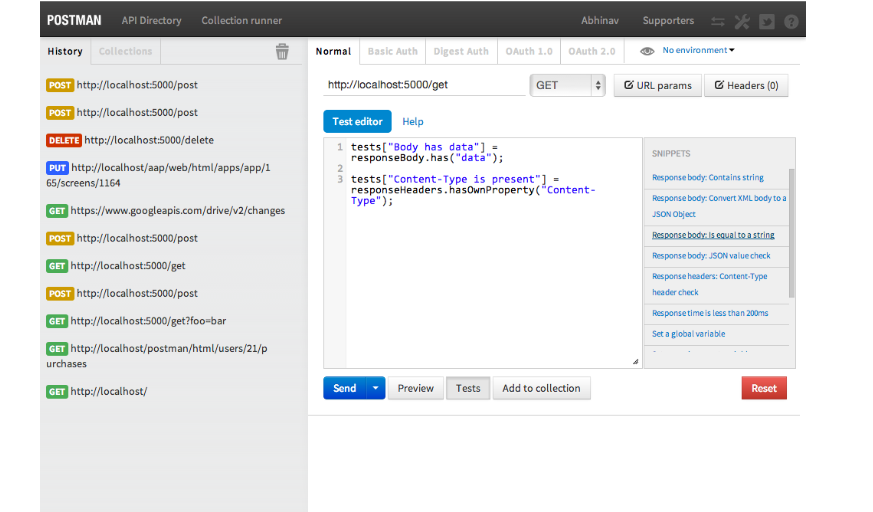Toggle the Tests button
The width and height of the screenshot is (873, 512).
coord(468,388)
